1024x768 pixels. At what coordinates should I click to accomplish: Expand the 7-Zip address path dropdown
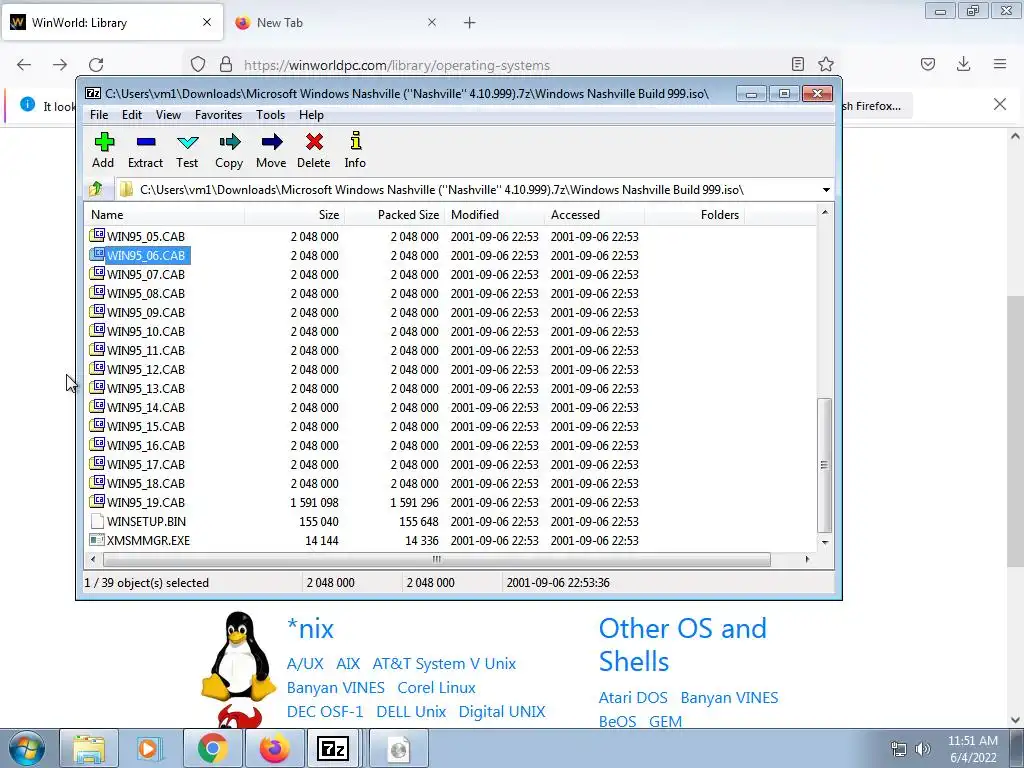coord(826,190)
